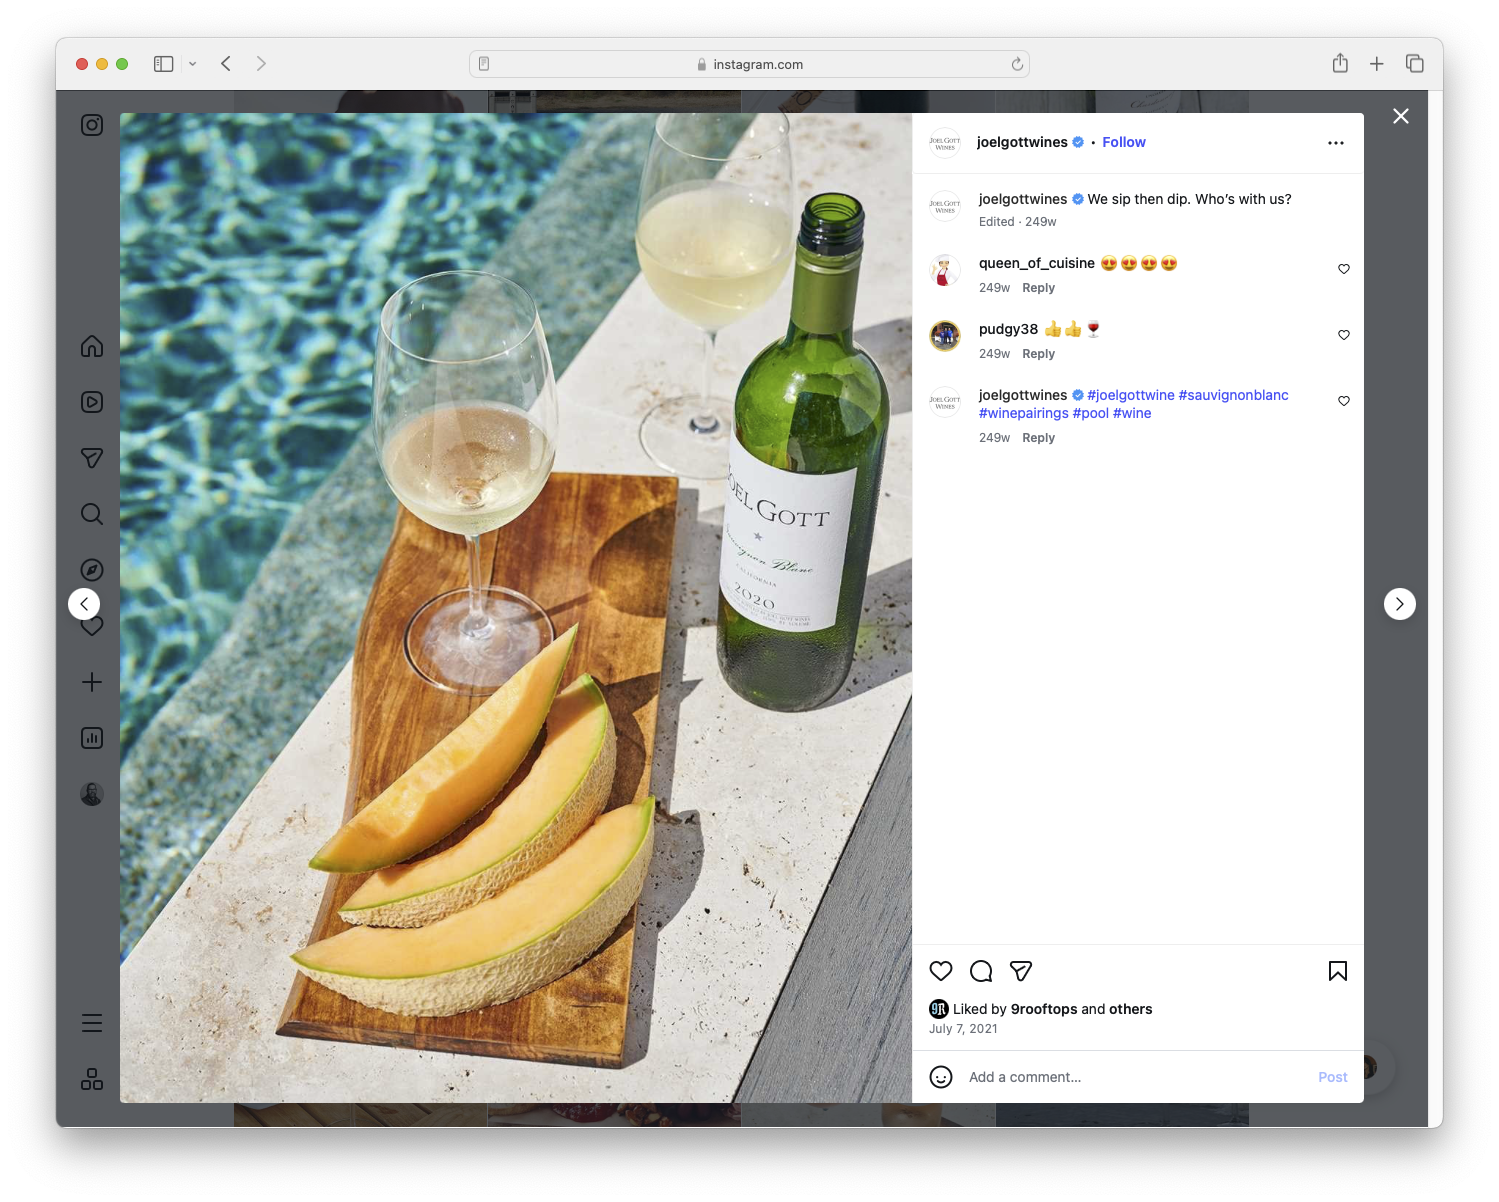Open the #pool hashtag
This screenshot has width=1499, height=1202.
1091,413
